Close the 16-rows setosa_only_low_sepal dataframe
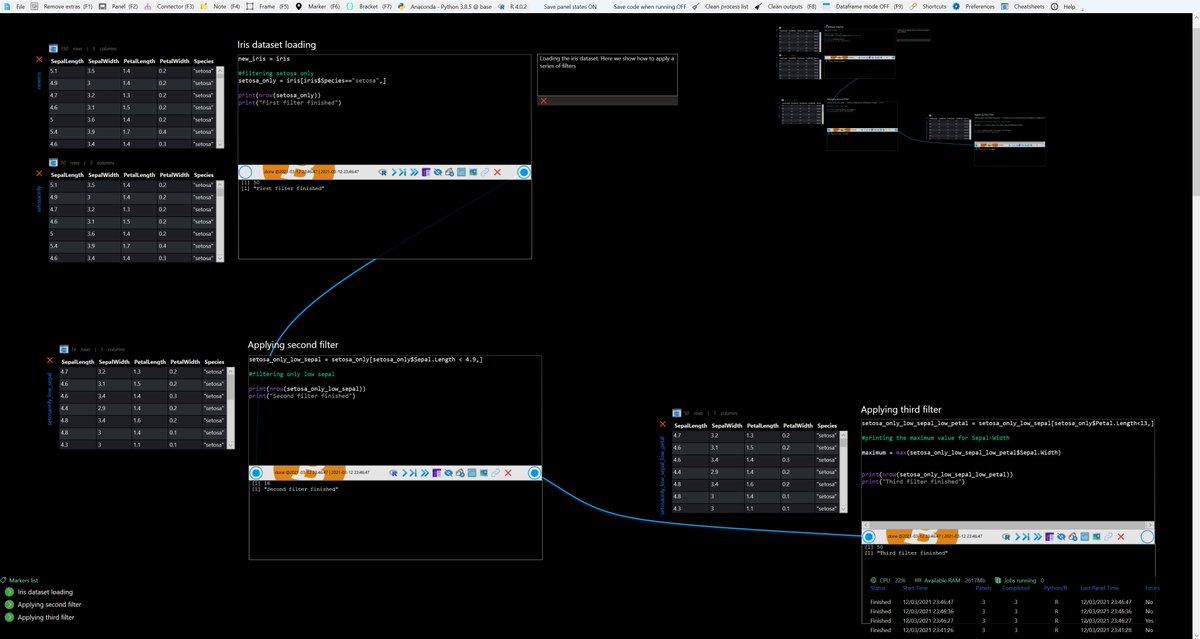Image resolution: width=1200 pixels, height=639 pixels. click(x=51, y=361)
